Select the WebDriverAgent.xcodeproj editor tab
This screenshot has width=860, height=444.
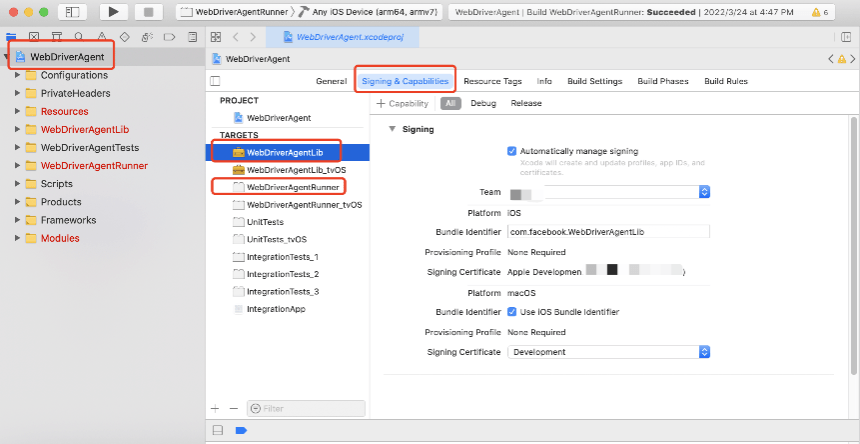pos(343,37)
